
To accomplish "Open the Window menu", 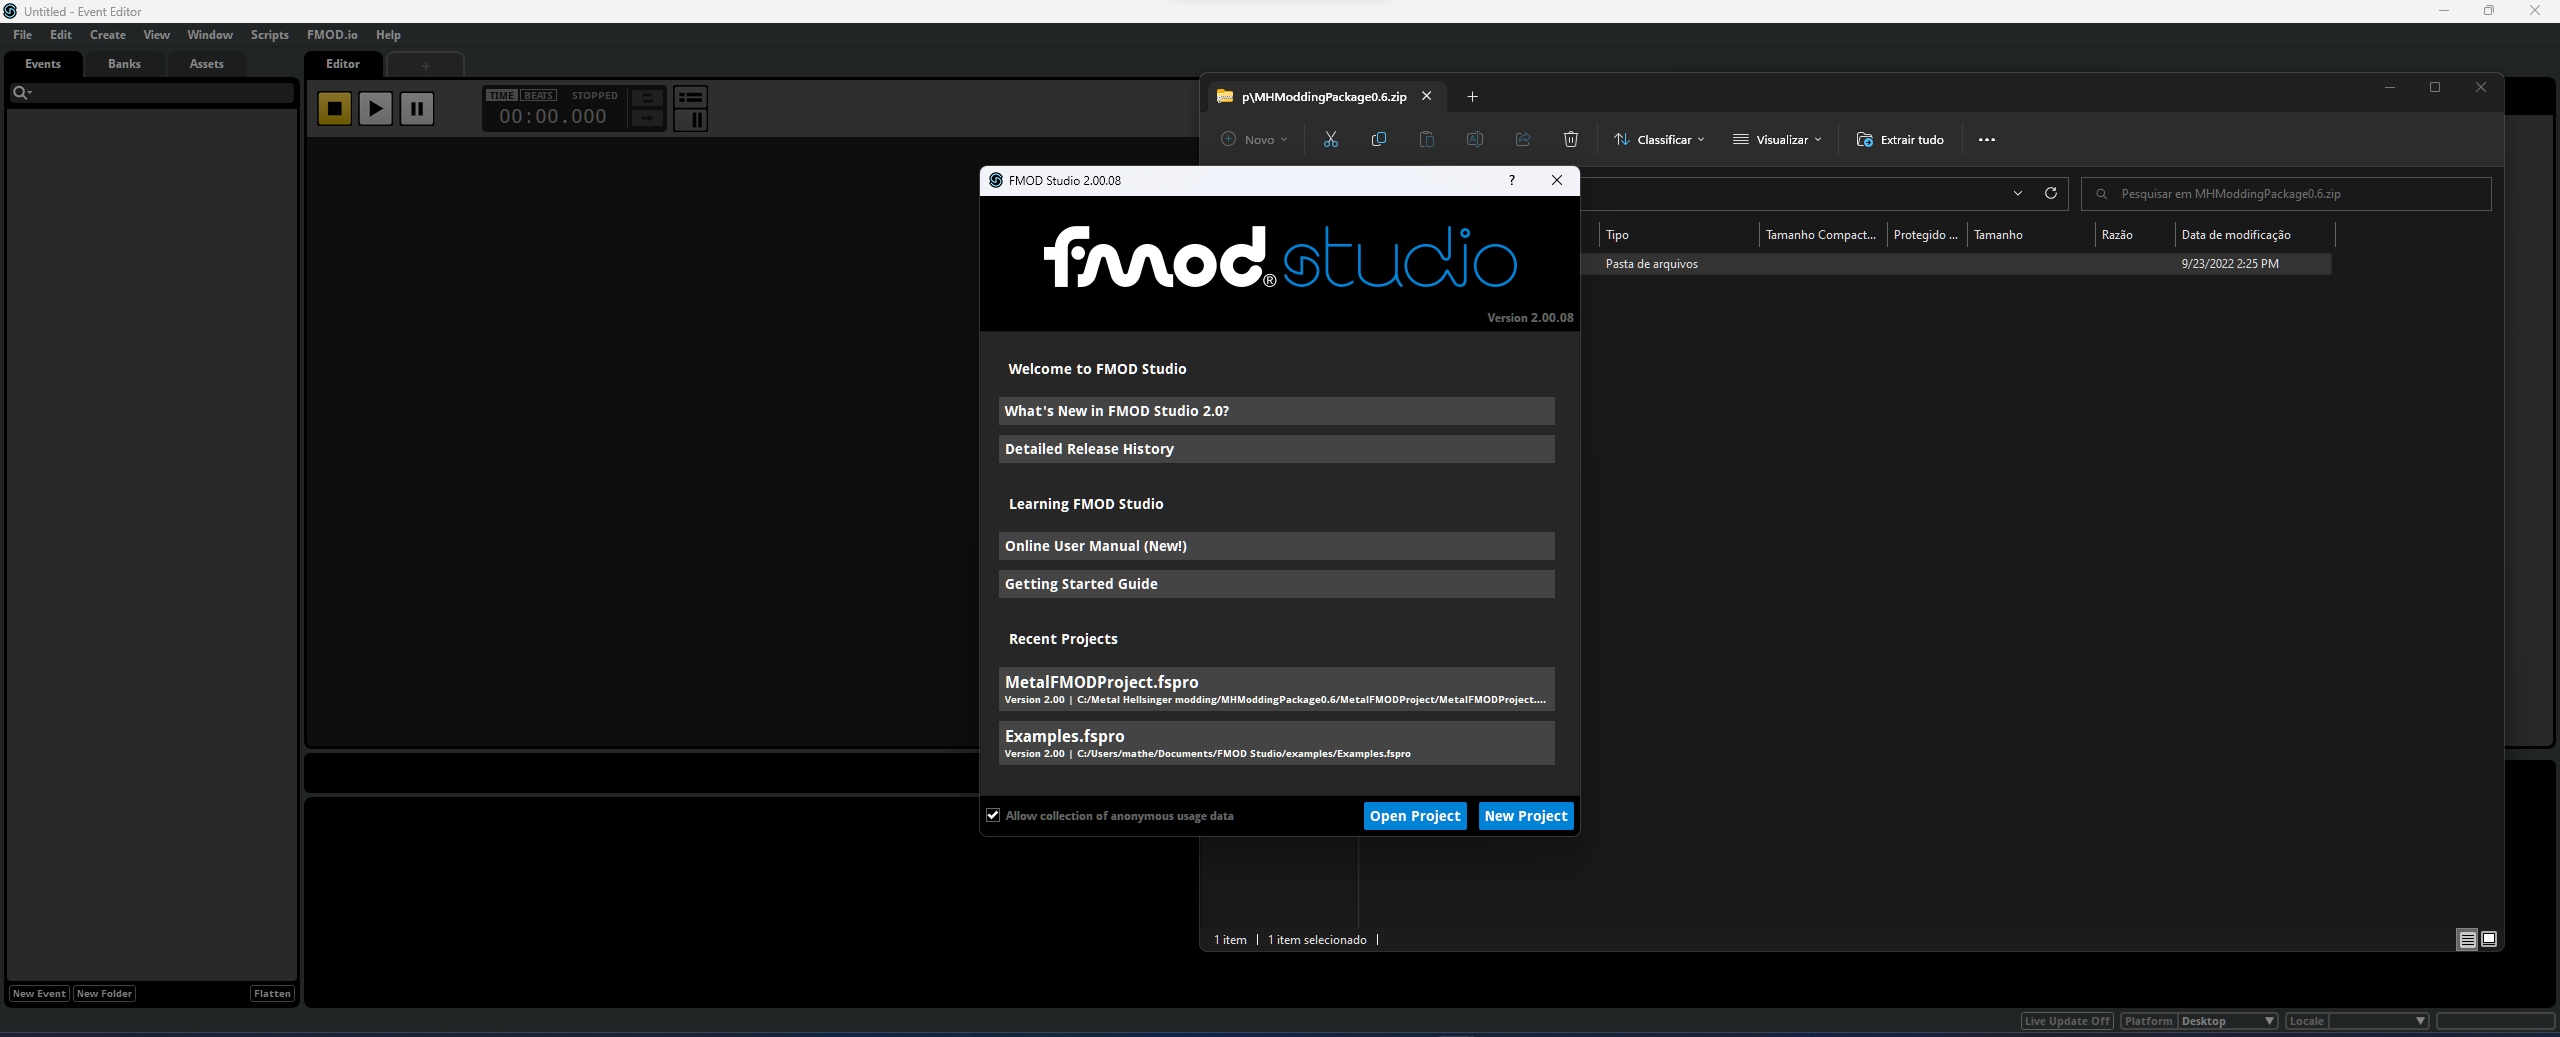I will pyautogui.click(x=210, y=35).
